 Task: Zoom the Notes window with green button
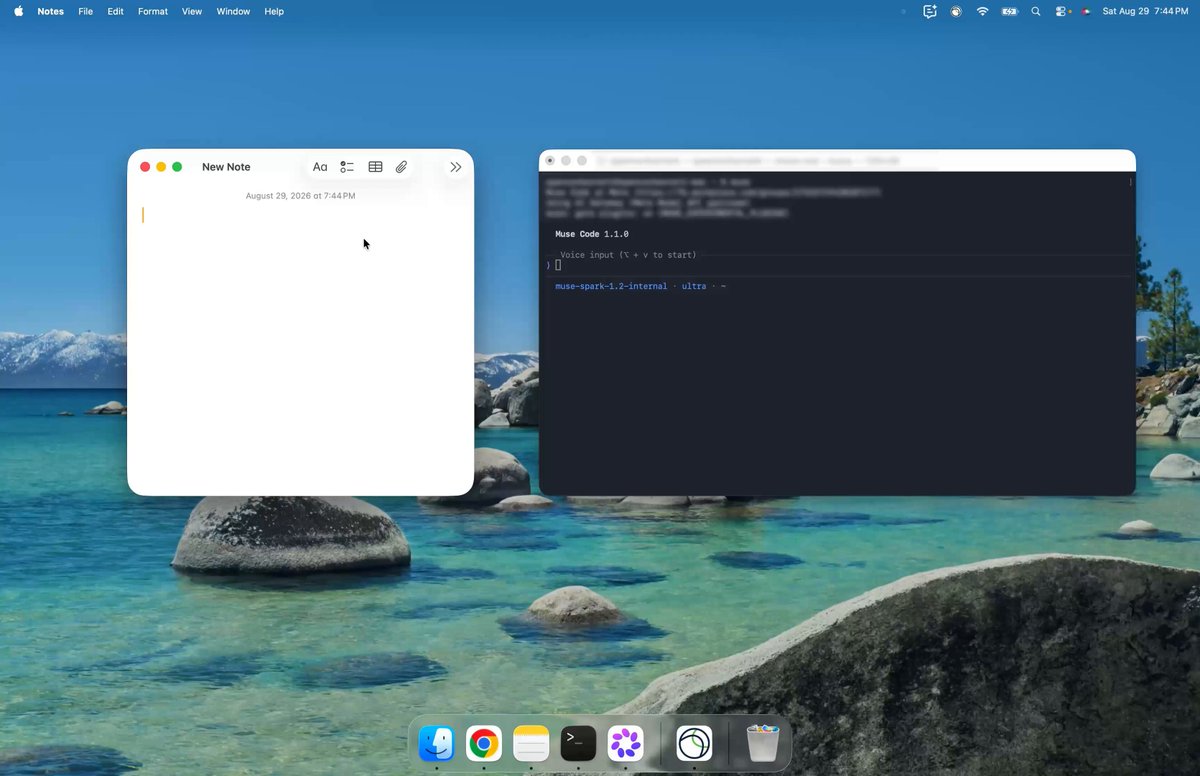177,167
